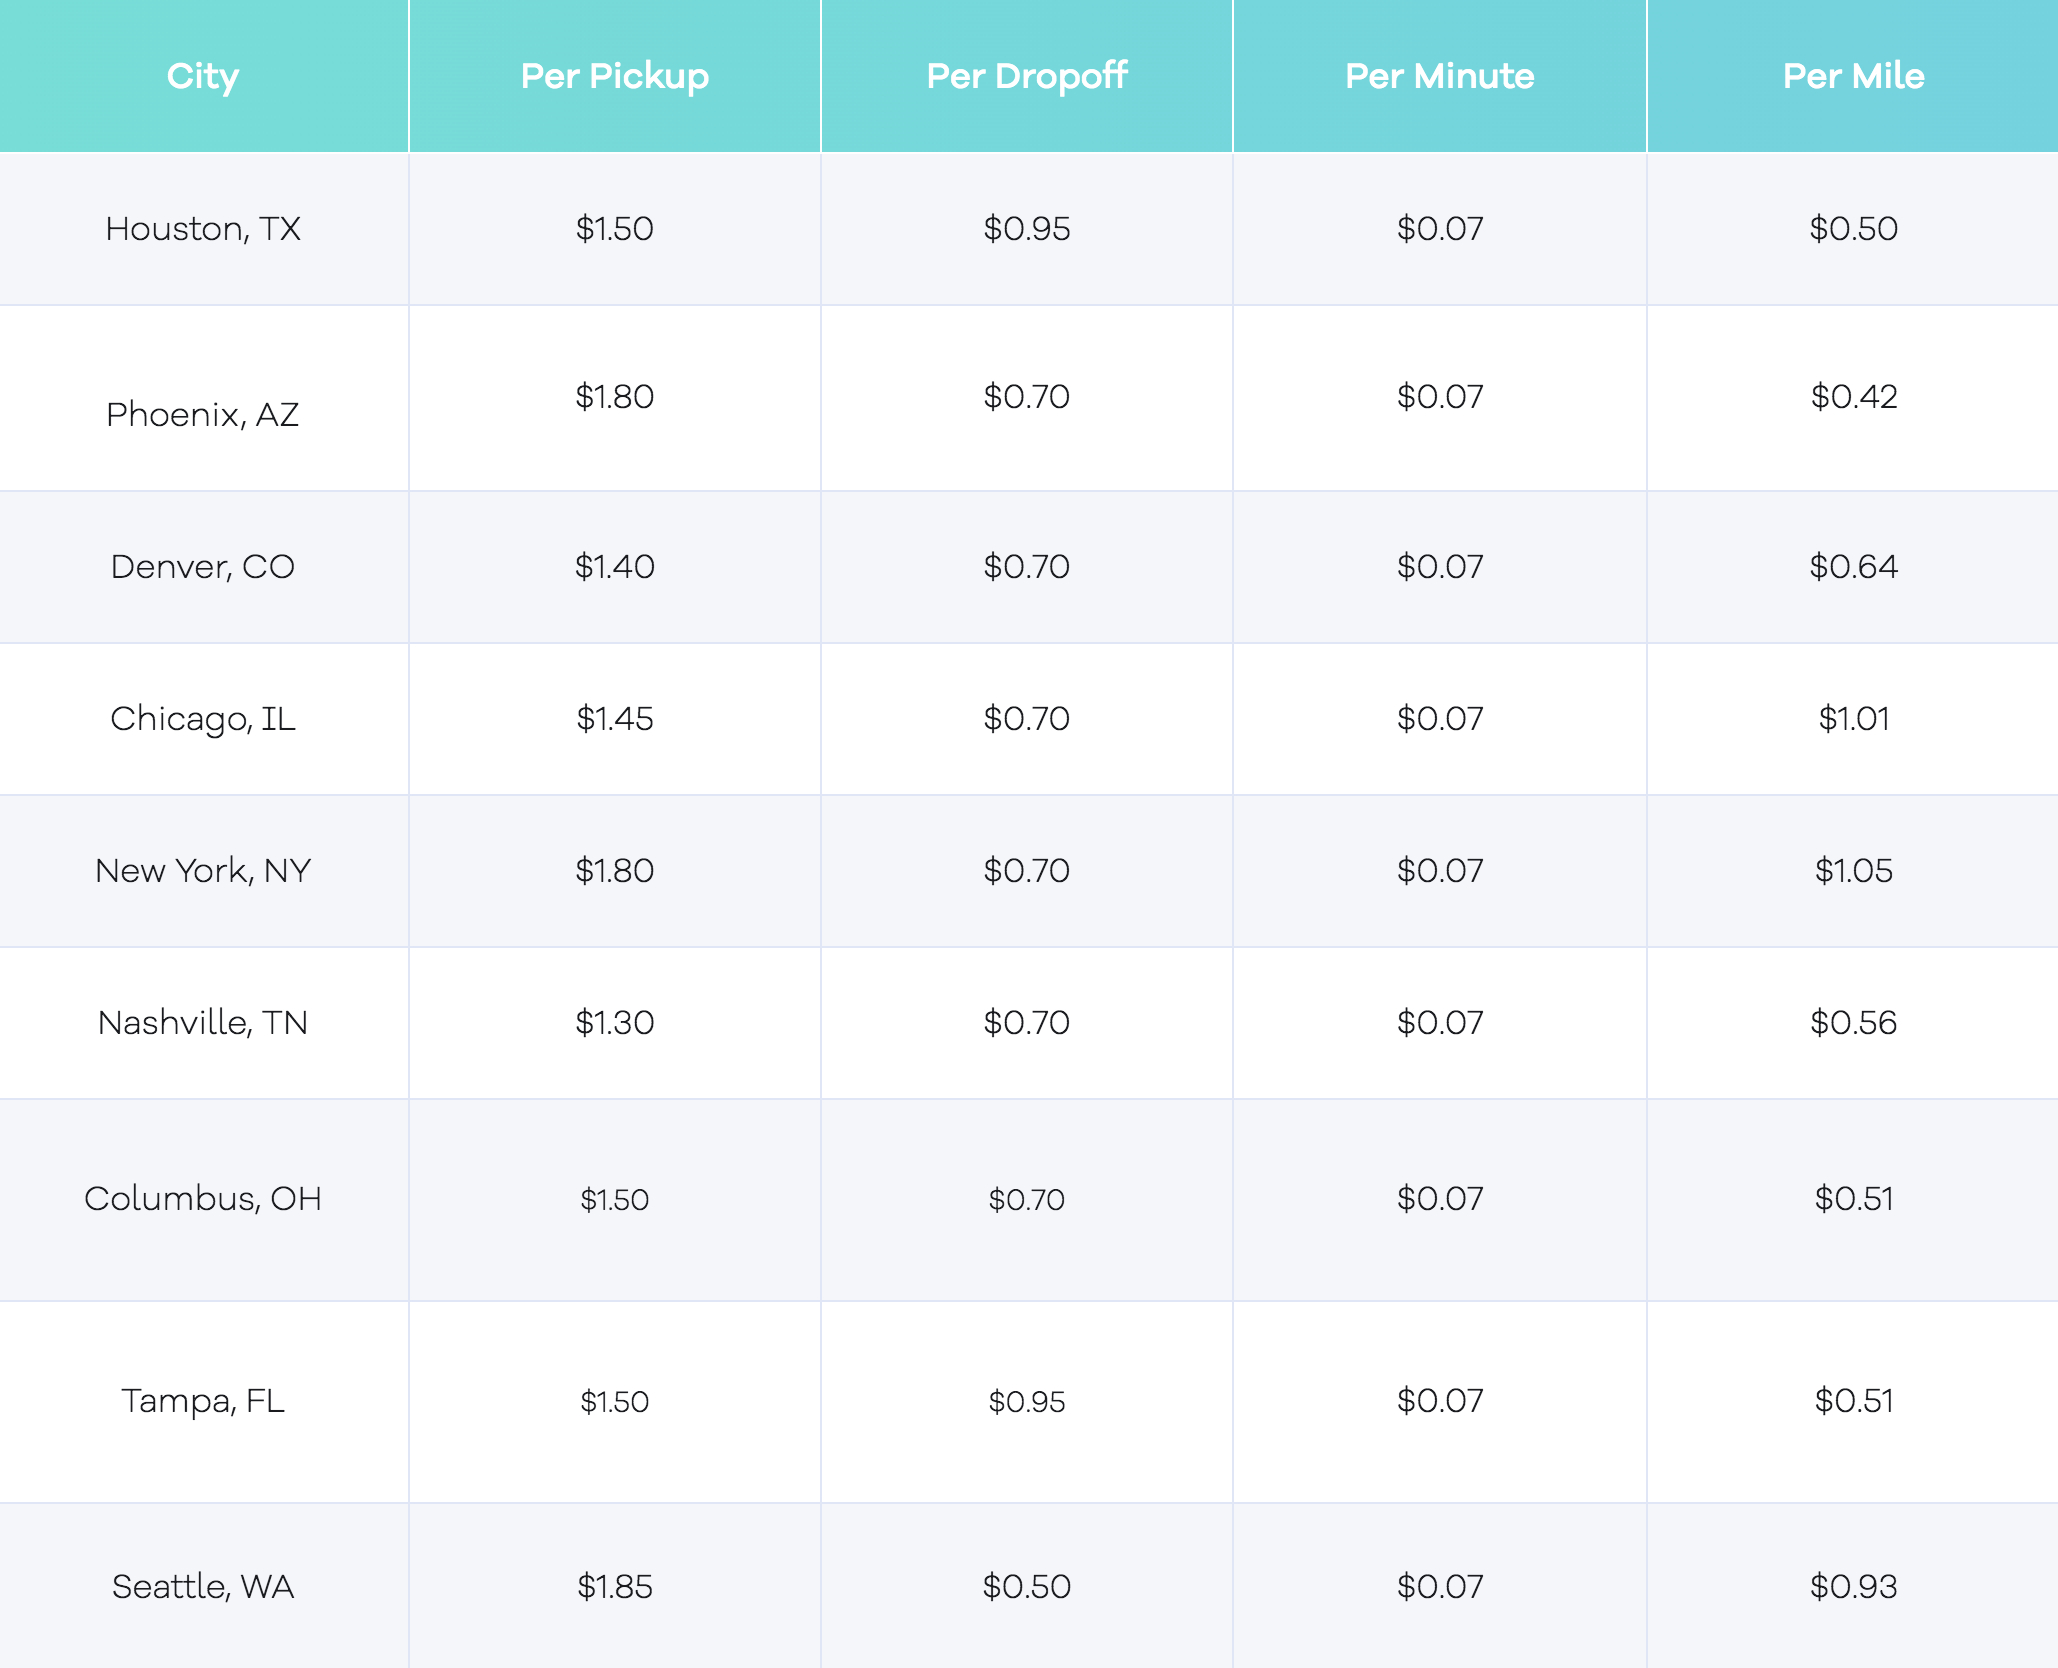Click the City column header
This screenshot has width=2058, height=1668.
coord(203,76)
